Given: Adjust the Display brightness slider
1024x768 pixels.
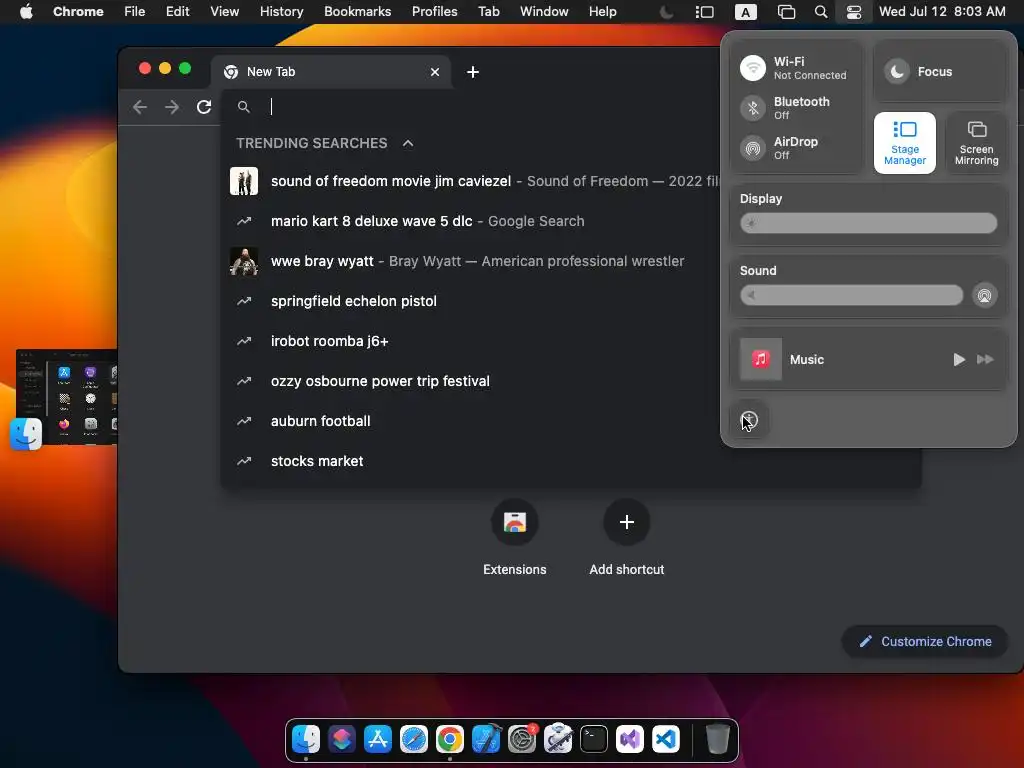Looking at the screenshot, I should pyautogui.click(x=869, y=223).
